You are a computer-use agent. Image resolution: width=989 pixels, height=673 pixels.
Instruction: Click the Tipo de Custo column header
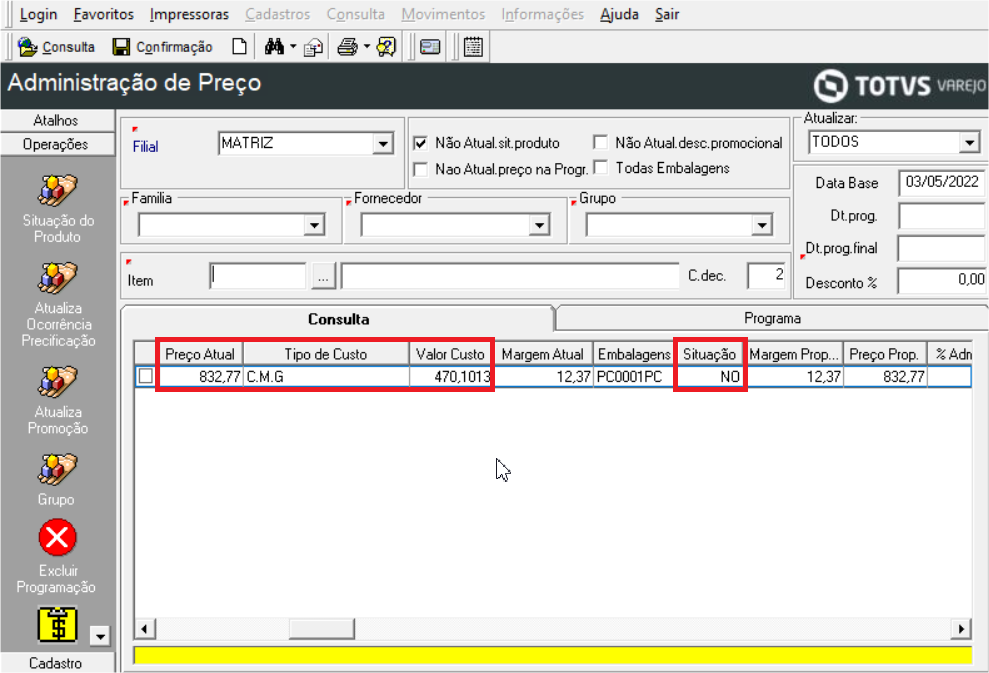[325, 354]
